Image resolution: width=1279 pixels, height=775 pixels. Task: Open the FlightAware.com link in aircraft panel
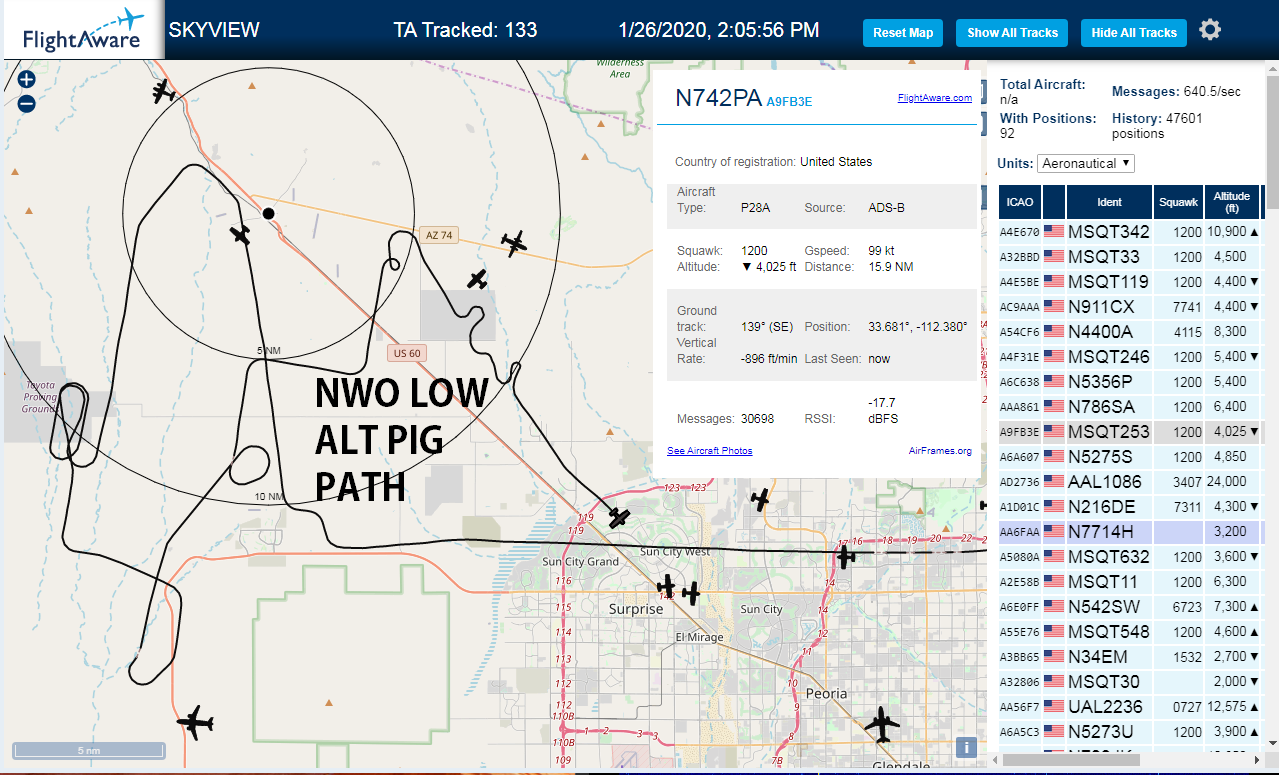[x=935, y=98]
